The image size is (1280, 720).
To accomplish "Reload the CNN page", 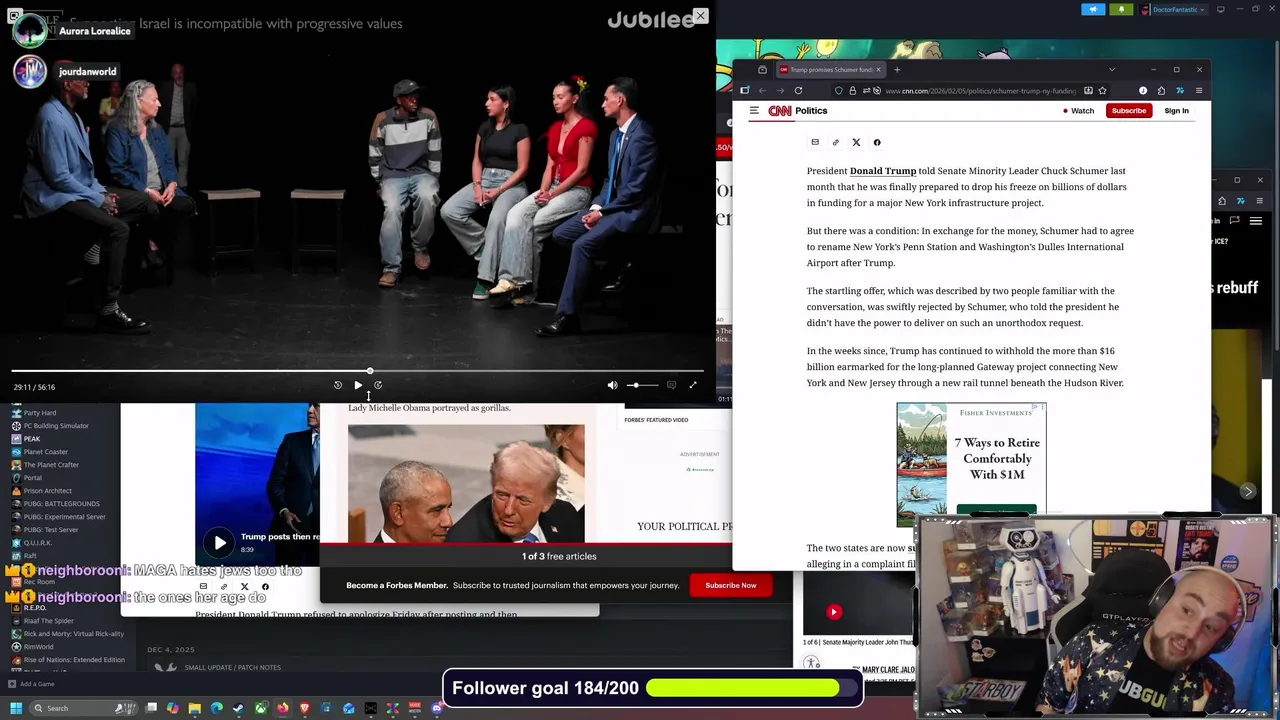I will pyautogui.click(x=798, y=91).
